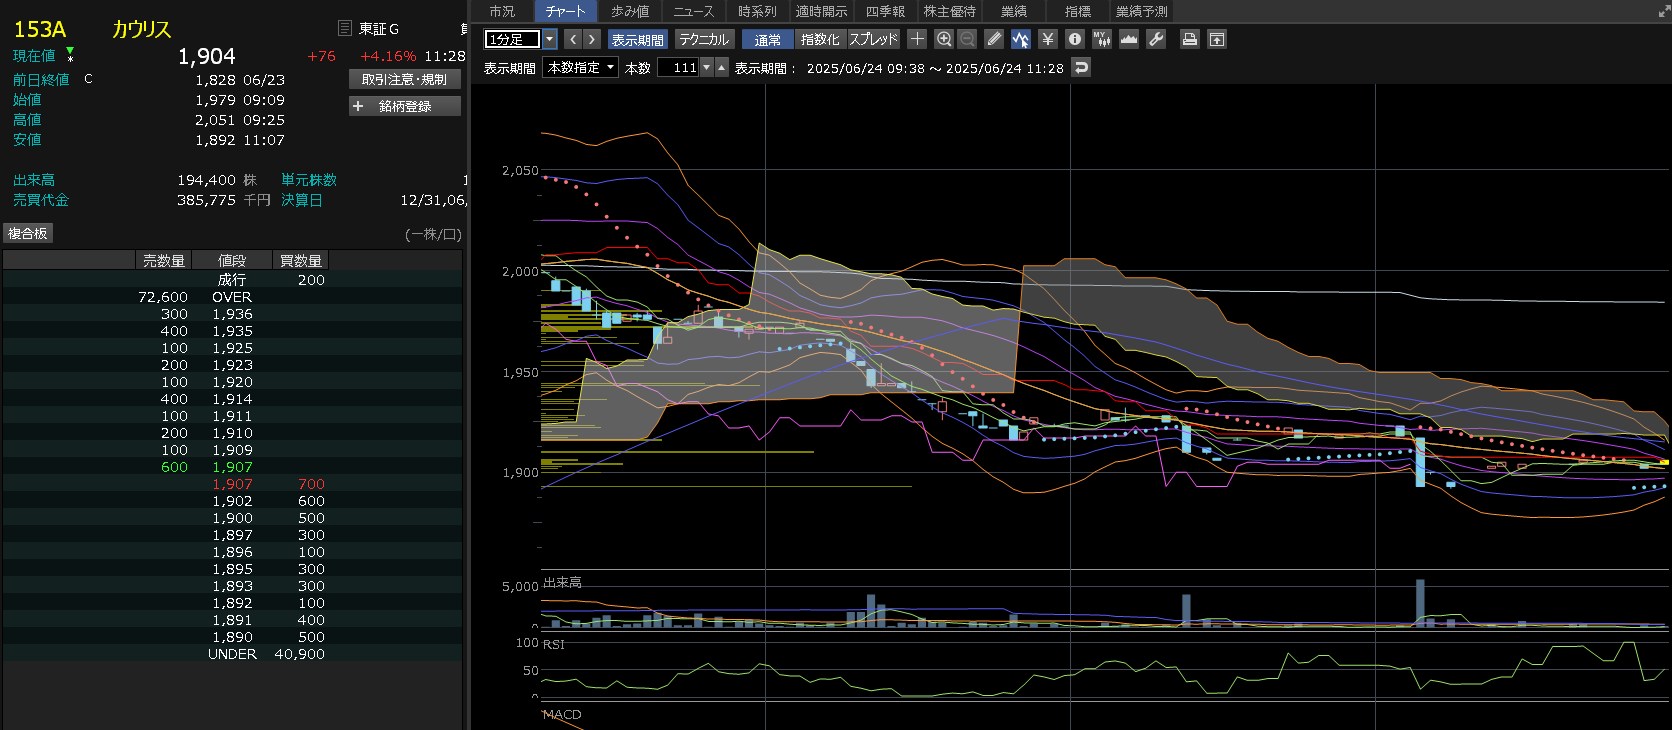Switch to the 市況 tab
Screen dimensions: 1672x730
502,11
